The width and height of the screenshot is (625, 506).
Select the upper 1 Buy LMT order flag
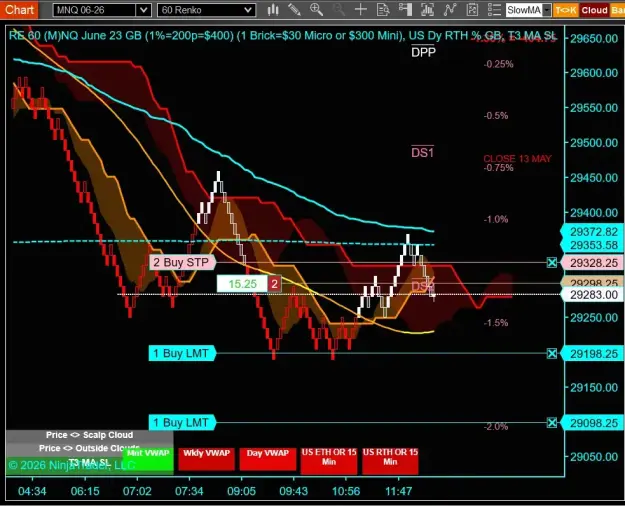(182, 353)
